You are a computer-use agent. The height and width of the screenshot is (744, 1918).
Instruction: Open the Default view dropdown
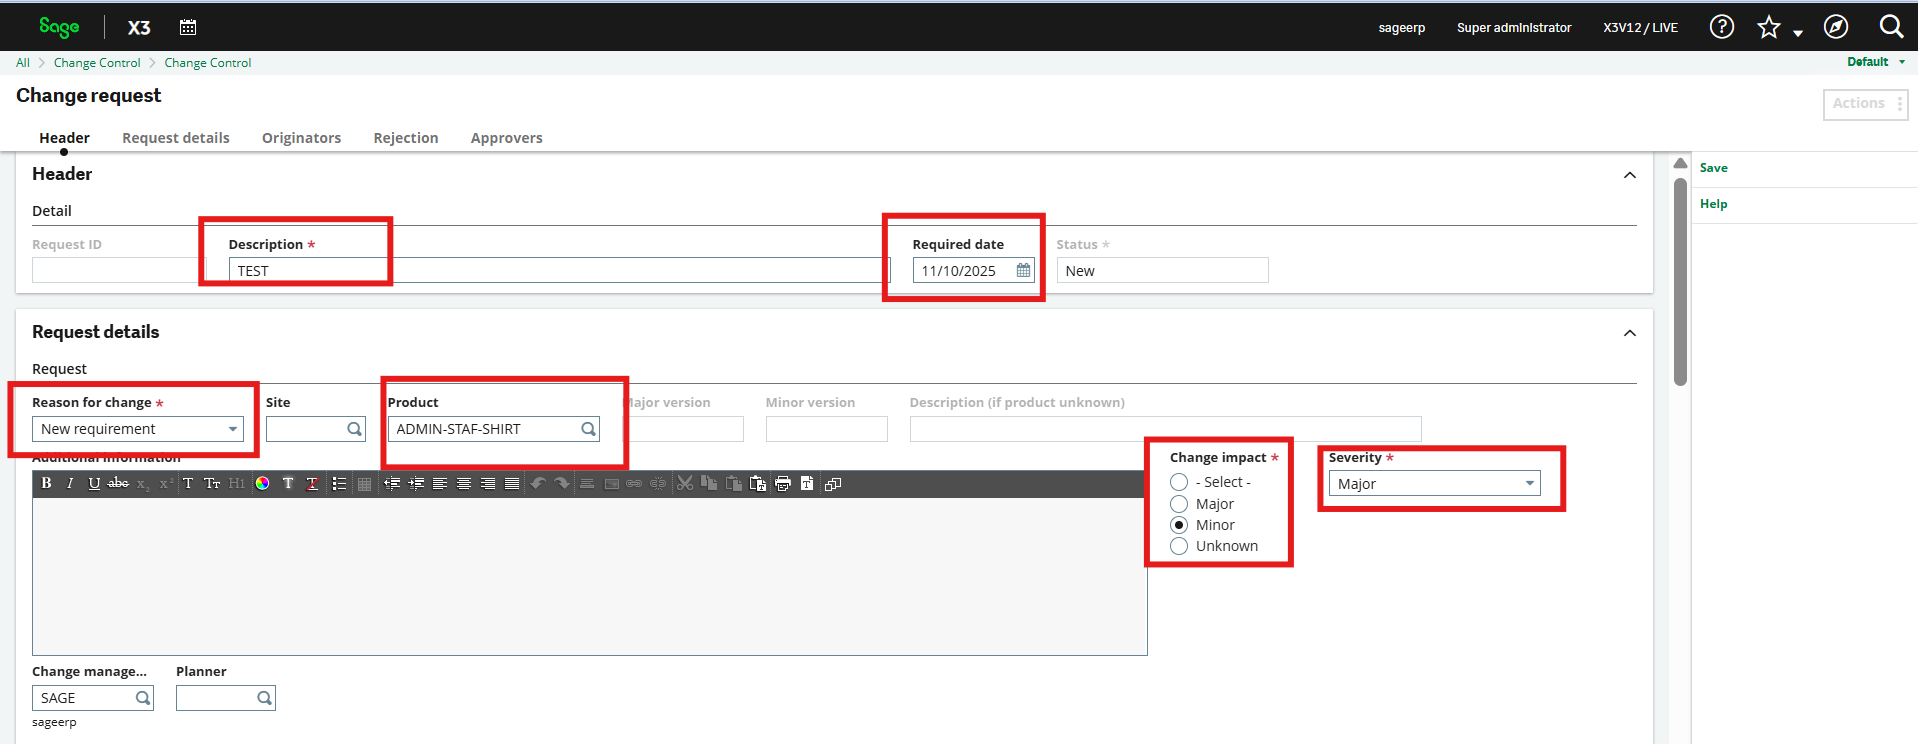pyautogui.click(x=1876, y=62)
